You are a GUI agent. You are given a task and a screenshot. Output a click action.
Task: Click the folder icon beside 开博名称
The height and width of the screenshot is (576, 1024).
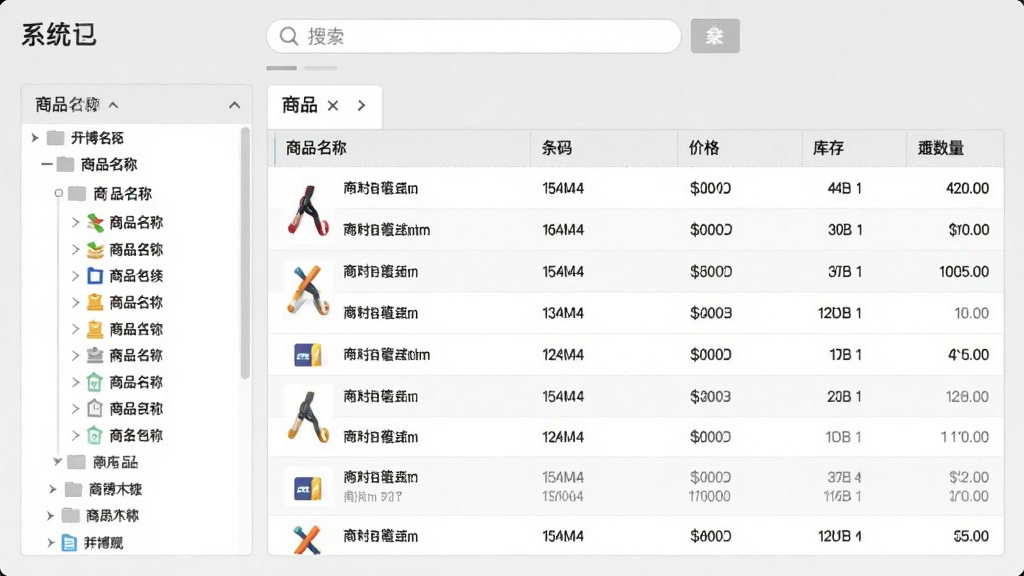pyautogui.click(x=56, y=138)
